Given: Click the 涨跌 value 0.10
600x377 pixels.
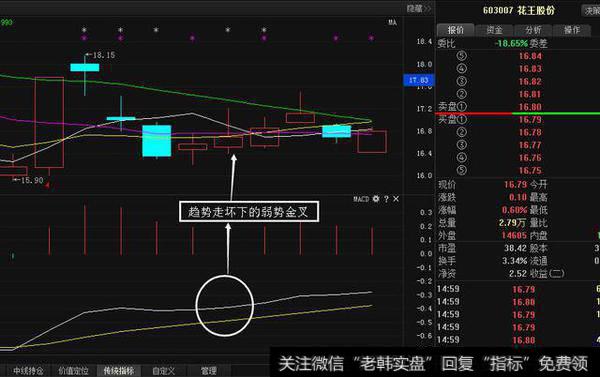Looking at the screenshot, I should [x=518, y=197].
